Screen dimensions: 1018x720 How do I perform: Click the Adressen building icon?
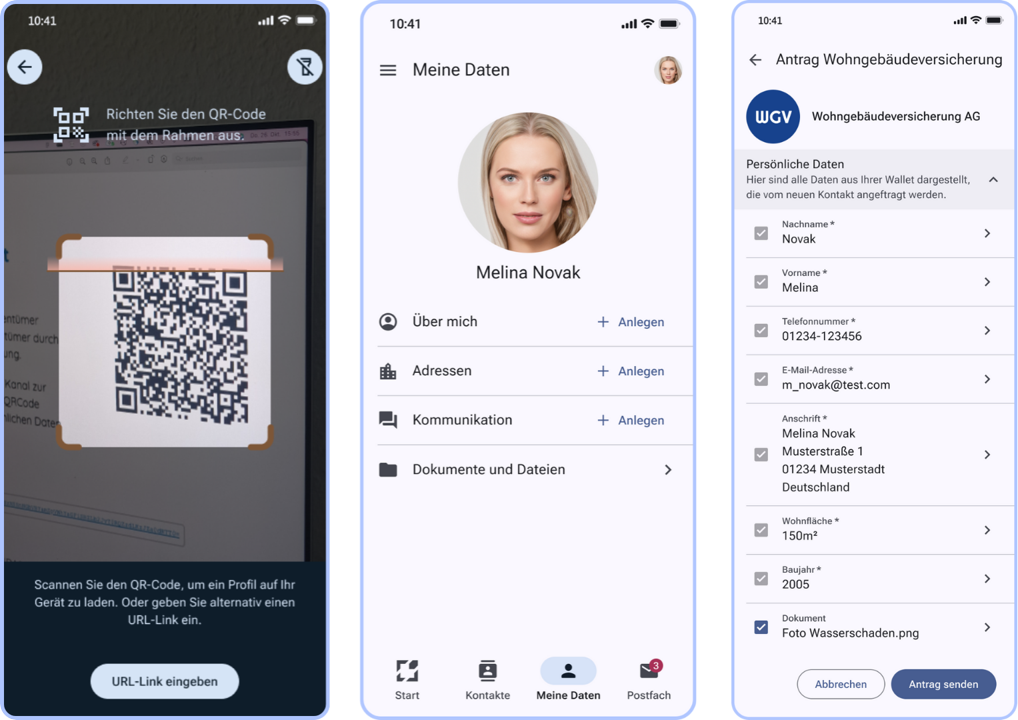click(x=388, y=371)
